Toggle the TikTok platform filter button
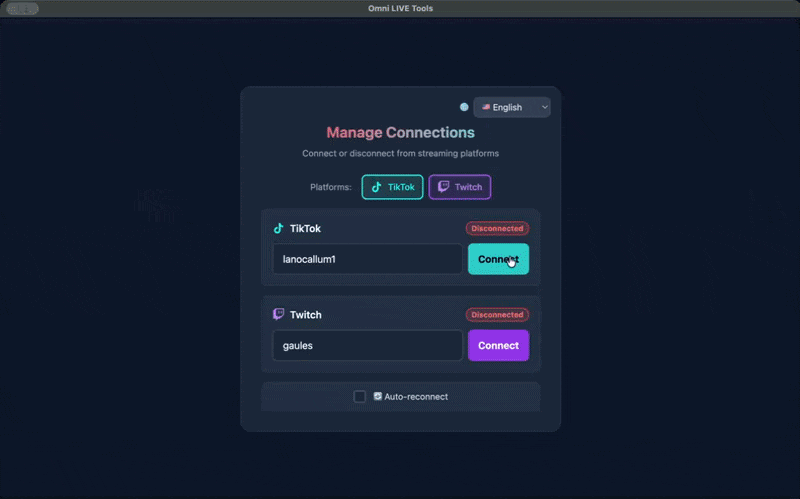 392,187
